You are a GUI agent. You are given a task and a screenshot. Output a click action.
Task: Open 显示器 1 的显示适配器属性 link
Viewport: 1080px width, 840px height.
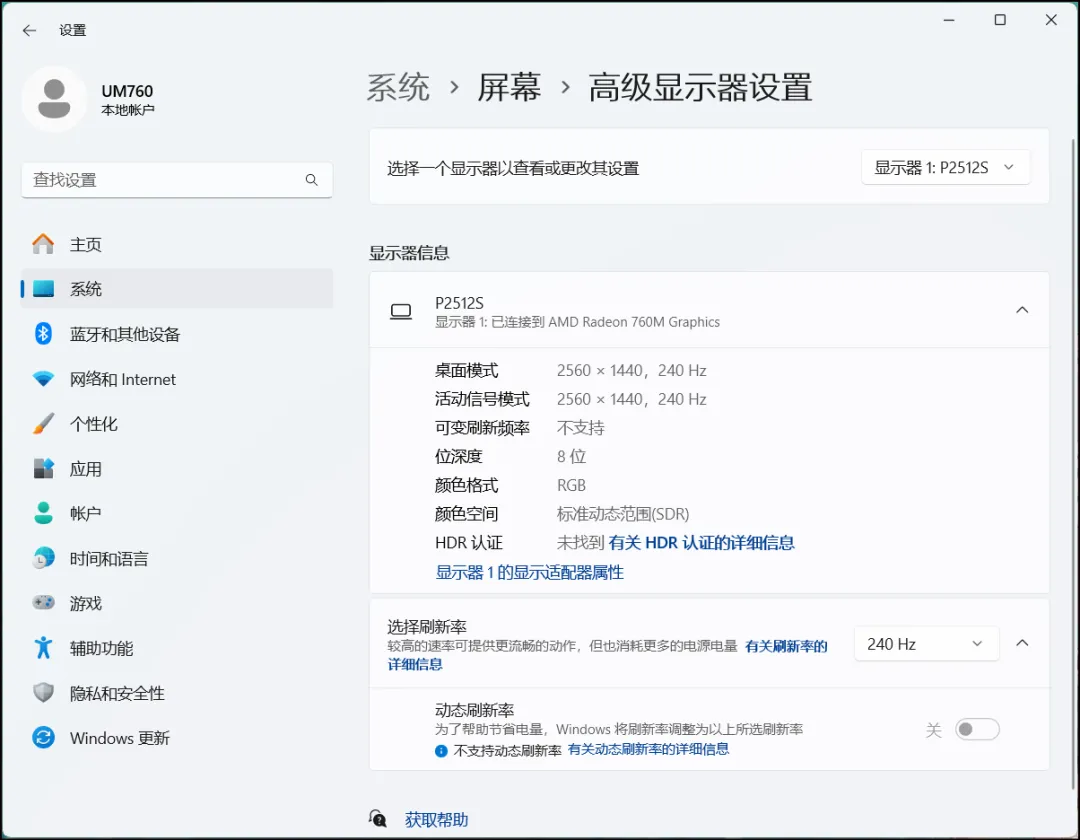point(529,572)
